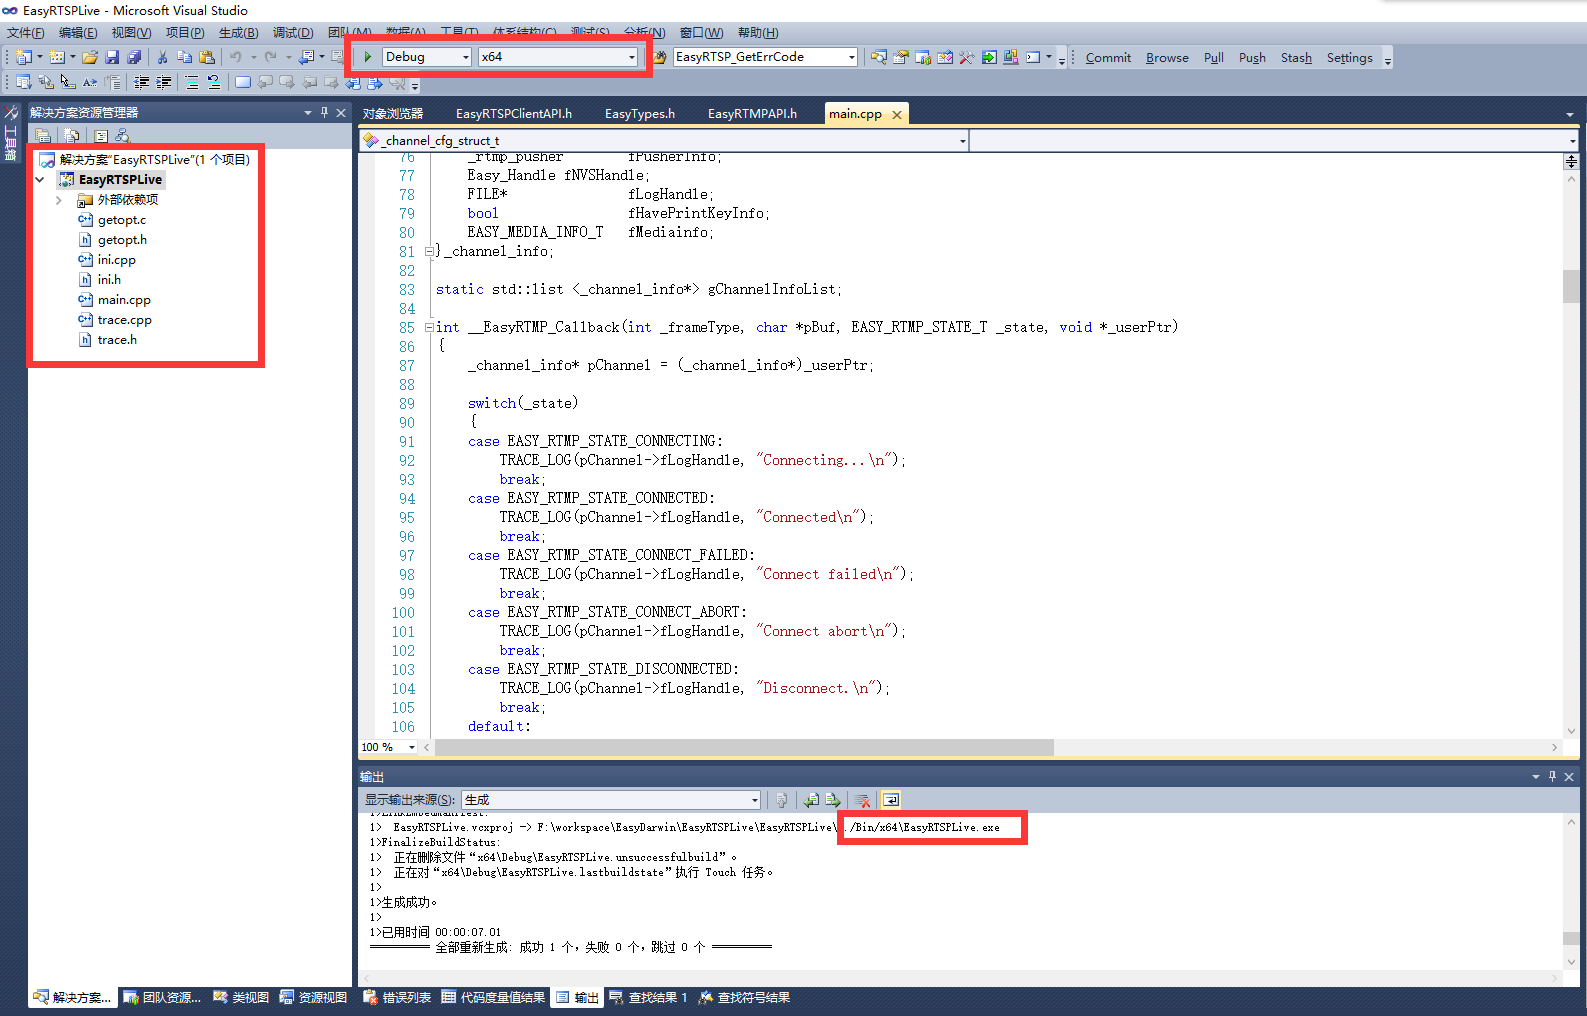Click the editor vertical scrollbar thumb
The image size is (1587, 1016).
coord(1571,286)
